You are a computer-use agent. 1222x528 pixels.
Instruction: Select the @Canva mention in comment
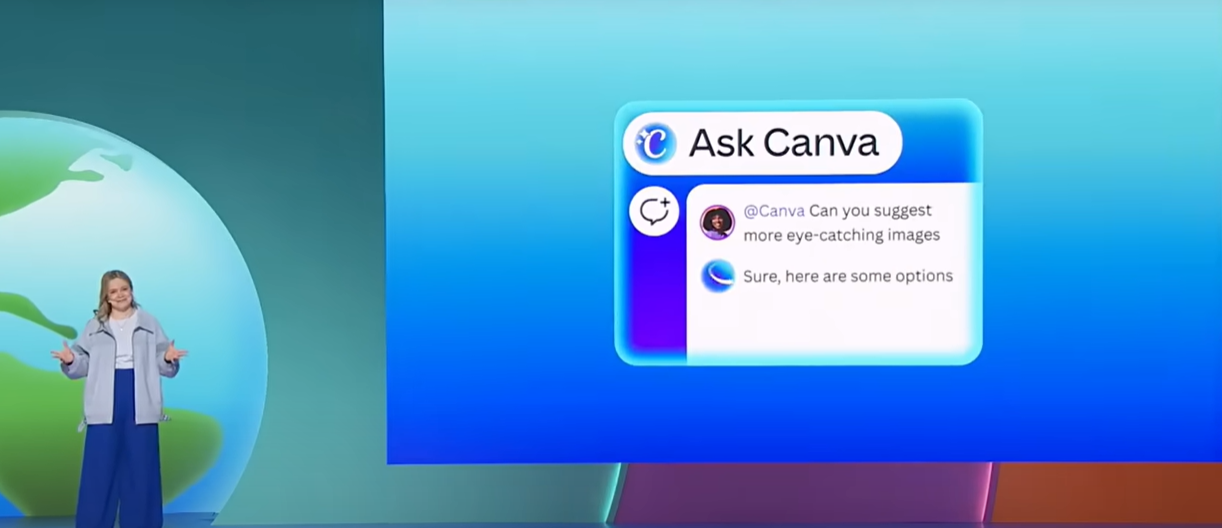pos(774,210)
